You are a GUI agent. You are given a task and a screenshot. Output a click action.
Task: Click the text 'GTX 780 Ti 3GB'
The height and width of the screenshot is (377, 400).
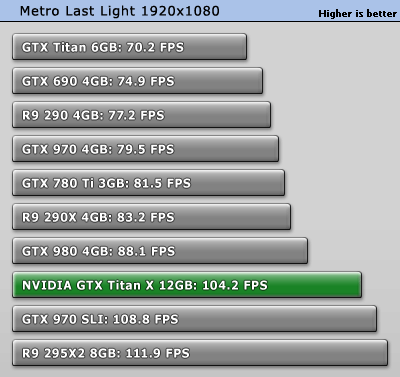pos(74,183)
